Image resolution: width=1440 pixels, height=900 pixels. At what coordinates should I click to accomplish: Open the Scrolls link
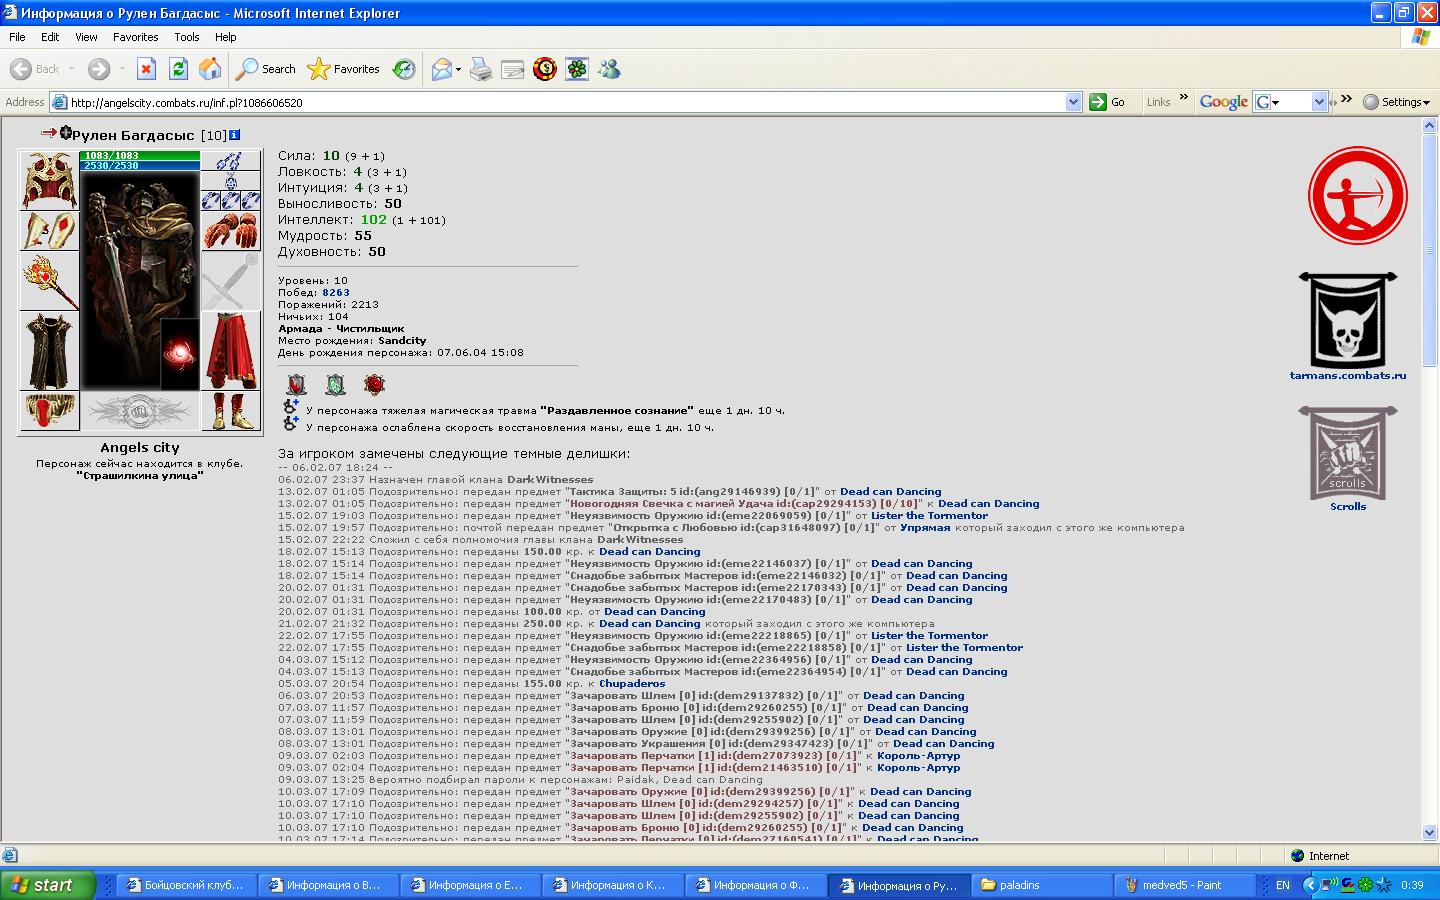coord(1347,506)
